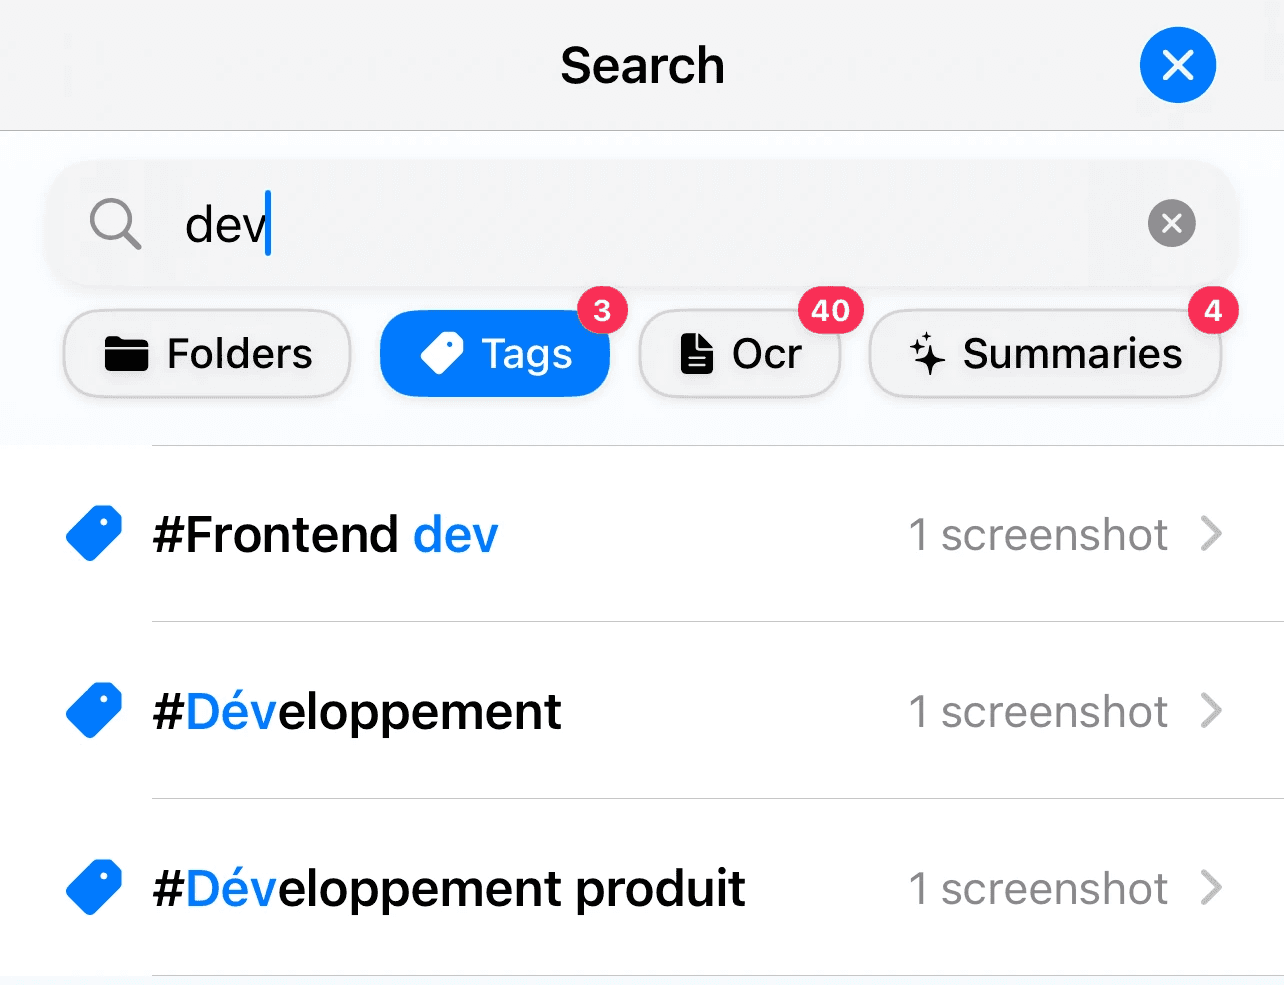Image resolution: width=1284 pixels, height=985 pixels.
Task: Click the folder icon in the Folders chip
Action: 127,353
